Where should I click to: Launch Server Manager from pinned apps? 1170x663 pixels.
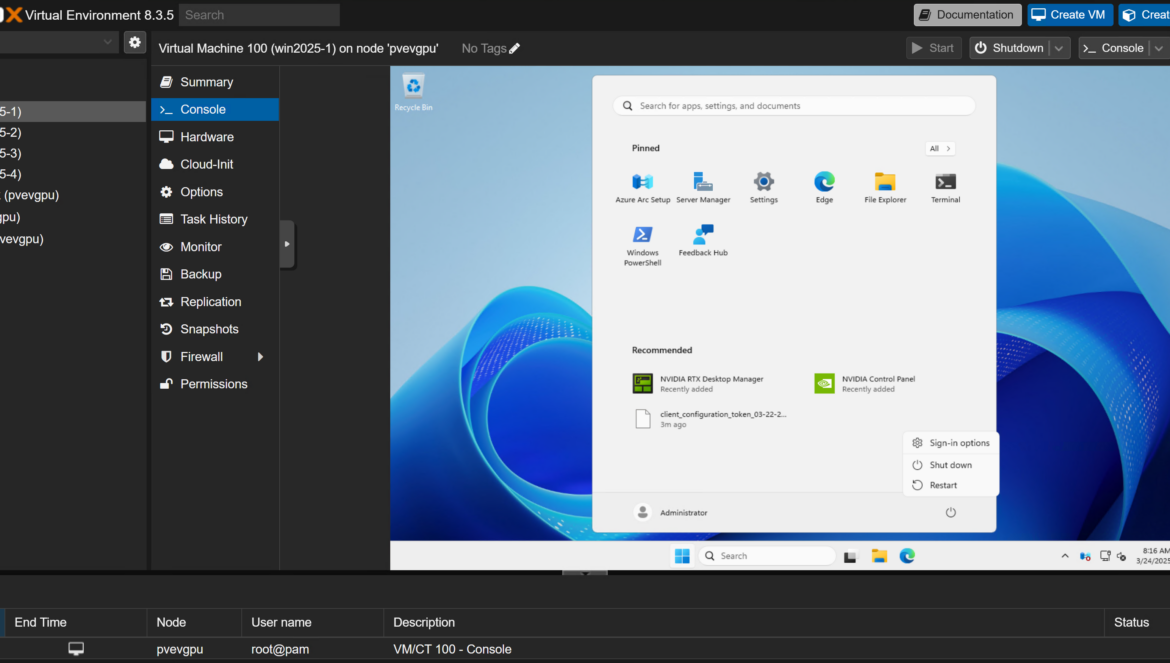(703, 187)
